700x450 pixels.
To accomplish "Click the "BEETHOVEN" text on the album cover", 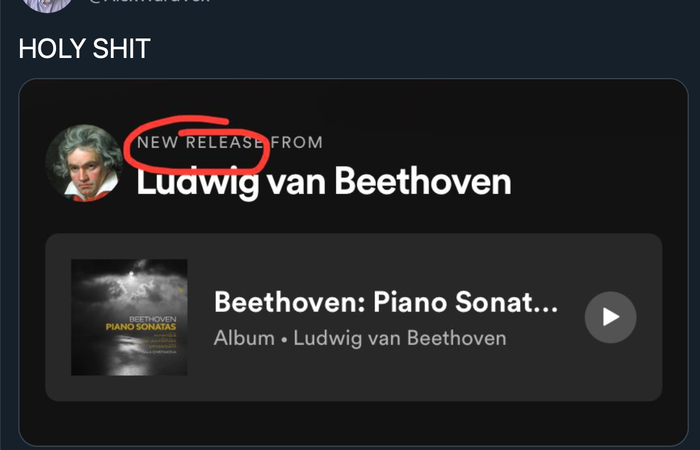I will point(153,319).
